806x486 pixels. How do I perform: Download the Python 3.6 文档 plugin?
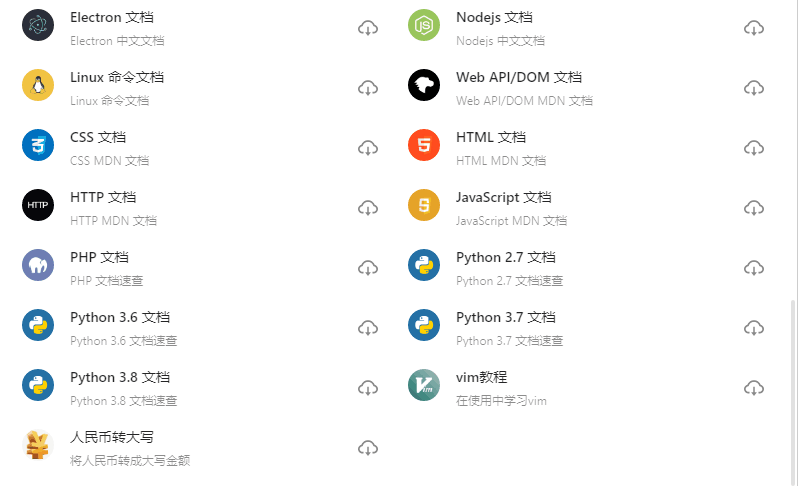[368, 328]
